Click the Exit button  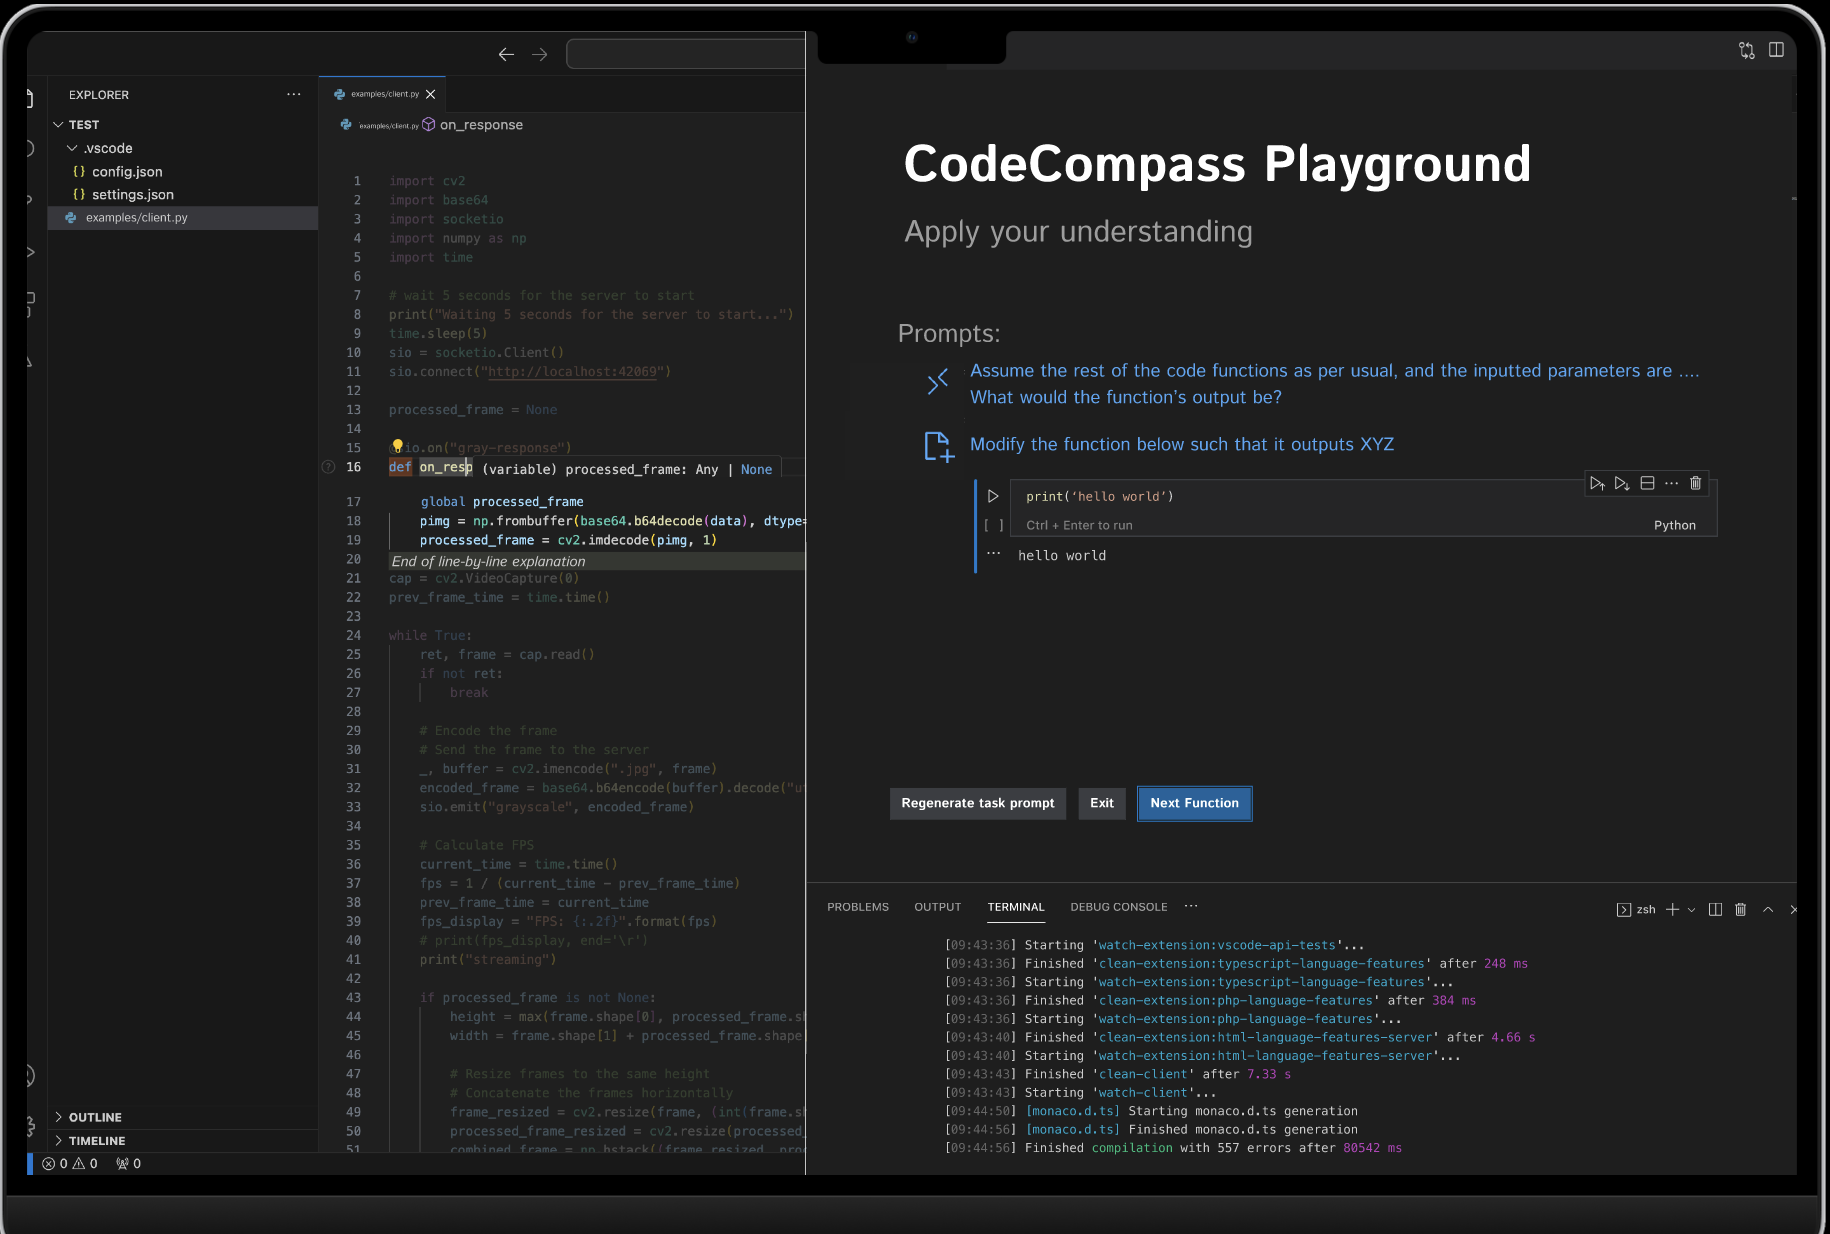click(x=1102, y=803)
